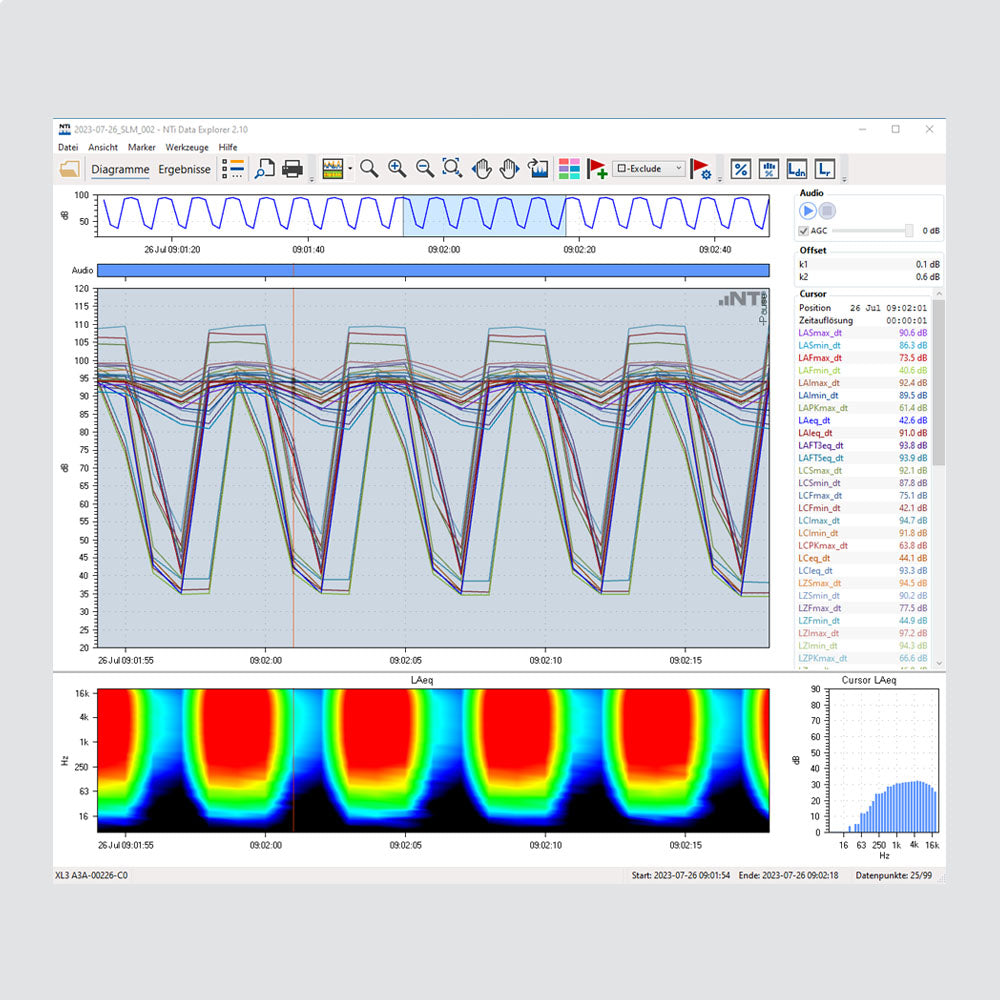Open marker settings flag with gear
This screenshot has height=1000, width=1000.
[x=700, y=169]
